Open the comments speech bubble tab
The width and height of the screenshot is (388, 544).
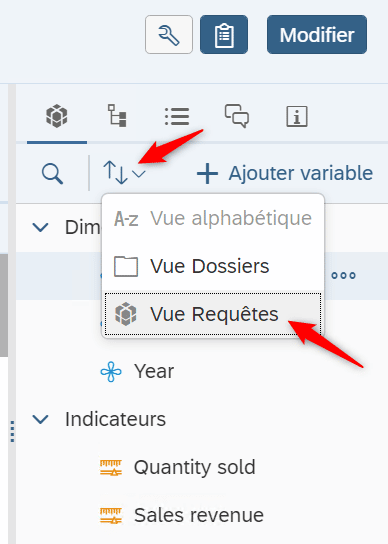237,116
